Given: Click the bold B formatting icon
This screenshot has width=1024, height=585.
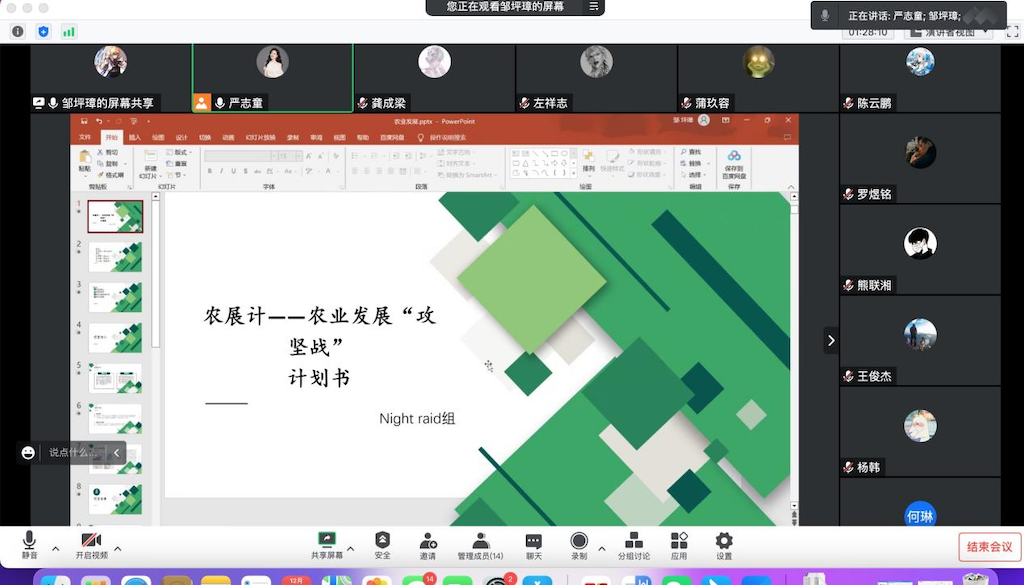Looking at the screenshot, I should [210, 171].
